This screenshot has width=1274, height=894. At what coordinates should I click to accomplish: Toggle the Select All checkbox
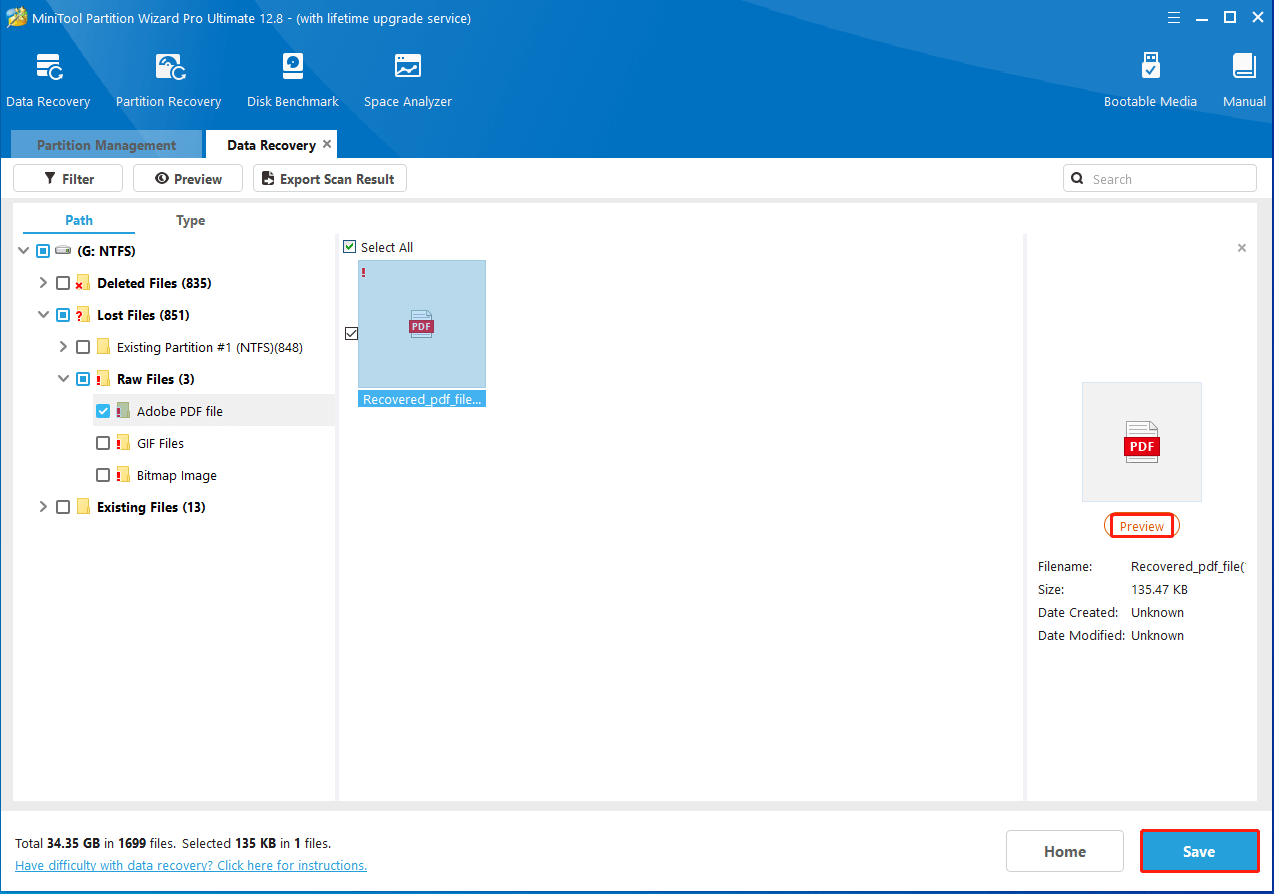coord(349,247)
